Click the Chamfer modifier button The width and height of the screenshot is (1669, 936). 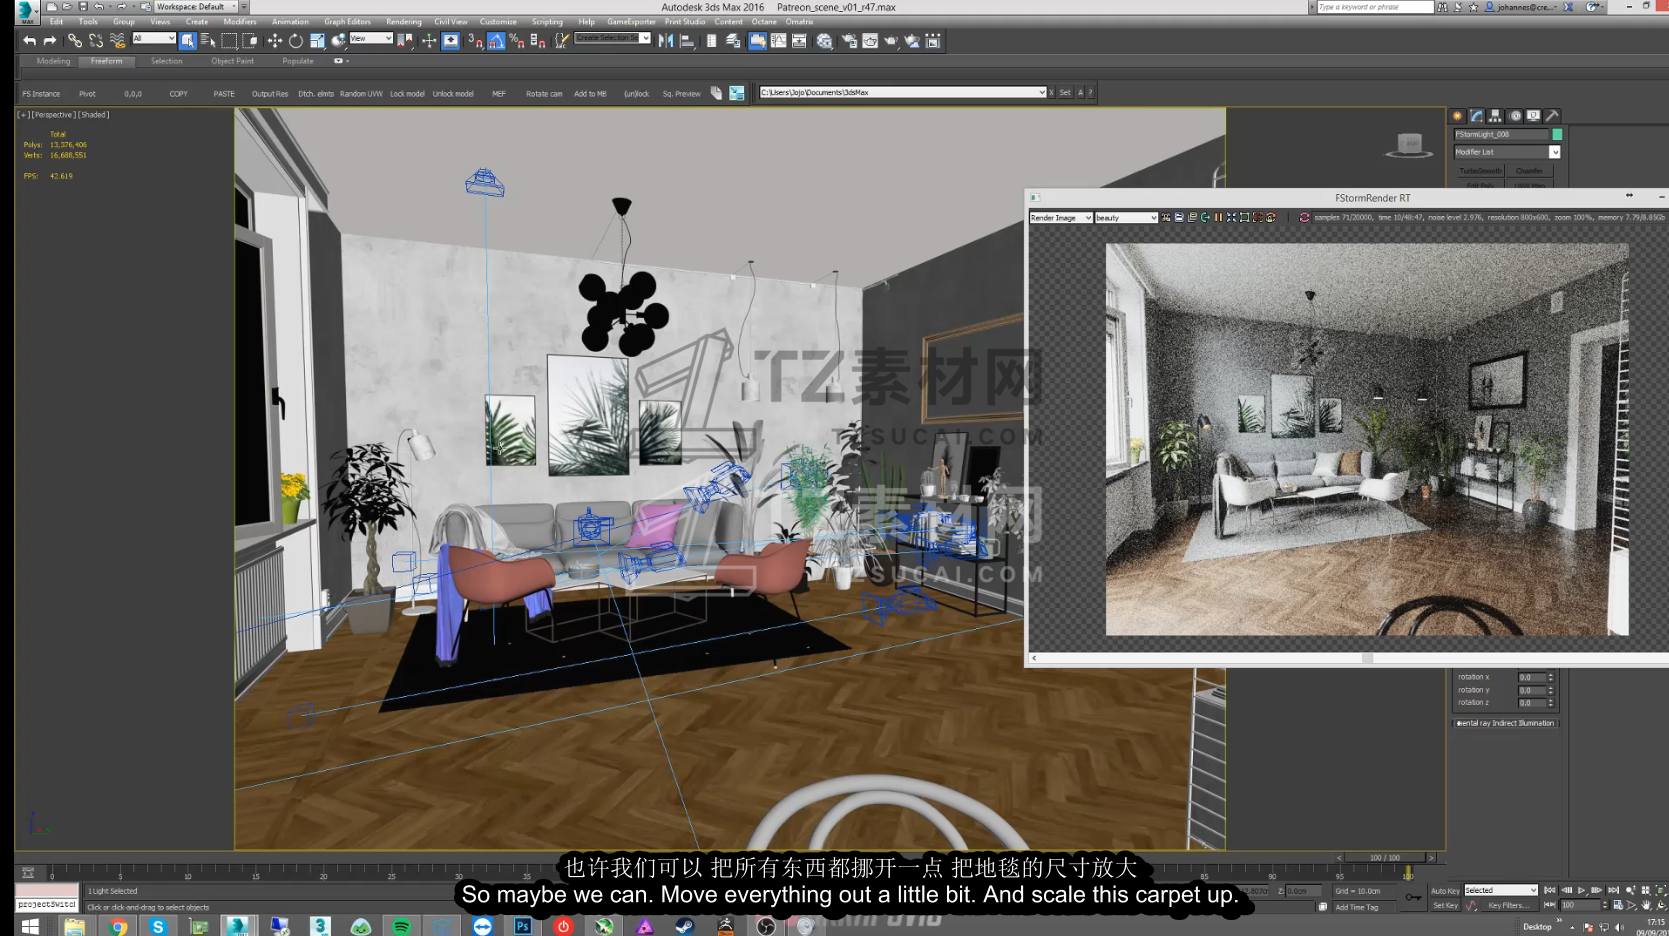tap(1529, 171)
